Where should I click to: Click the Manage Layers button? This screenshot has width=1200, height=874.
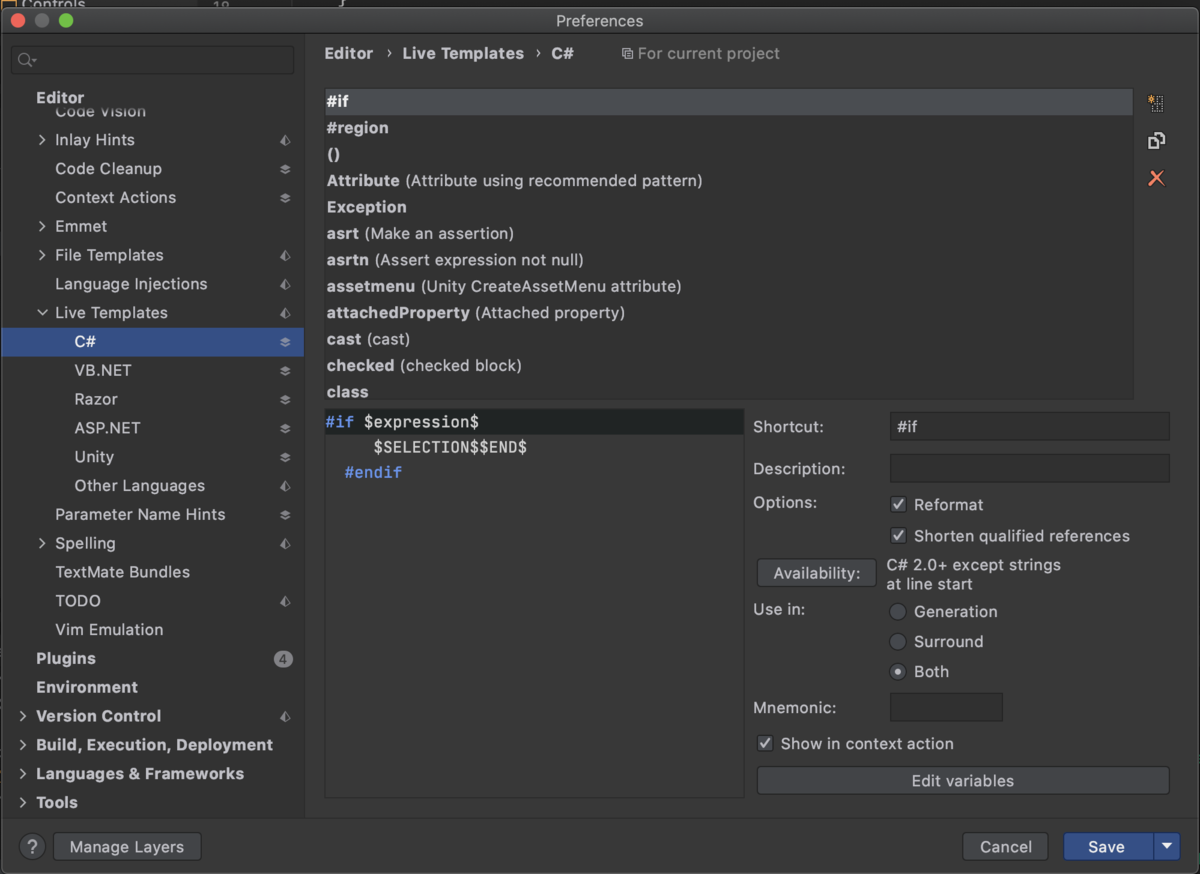tap(127, 847)
